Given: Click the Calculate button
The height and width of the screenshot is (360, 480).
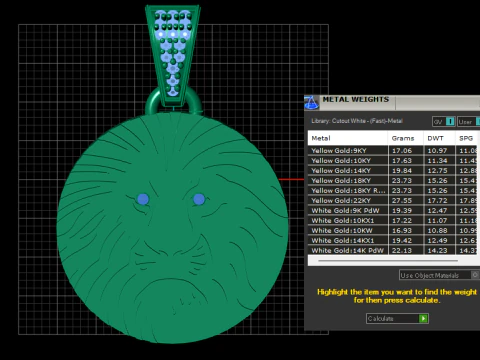Looking at the screenshot, I should [397, 318].
